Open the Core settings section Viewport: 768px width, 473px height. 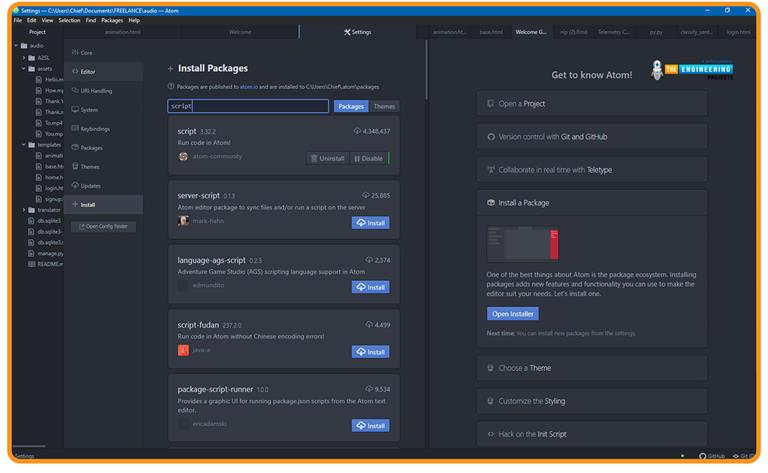click(x=86, y=52)
